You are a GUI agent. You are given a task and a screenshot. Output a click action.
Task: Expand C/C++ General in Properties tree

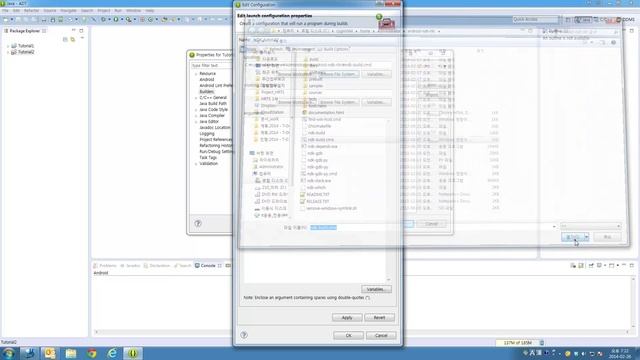point(196,98)
